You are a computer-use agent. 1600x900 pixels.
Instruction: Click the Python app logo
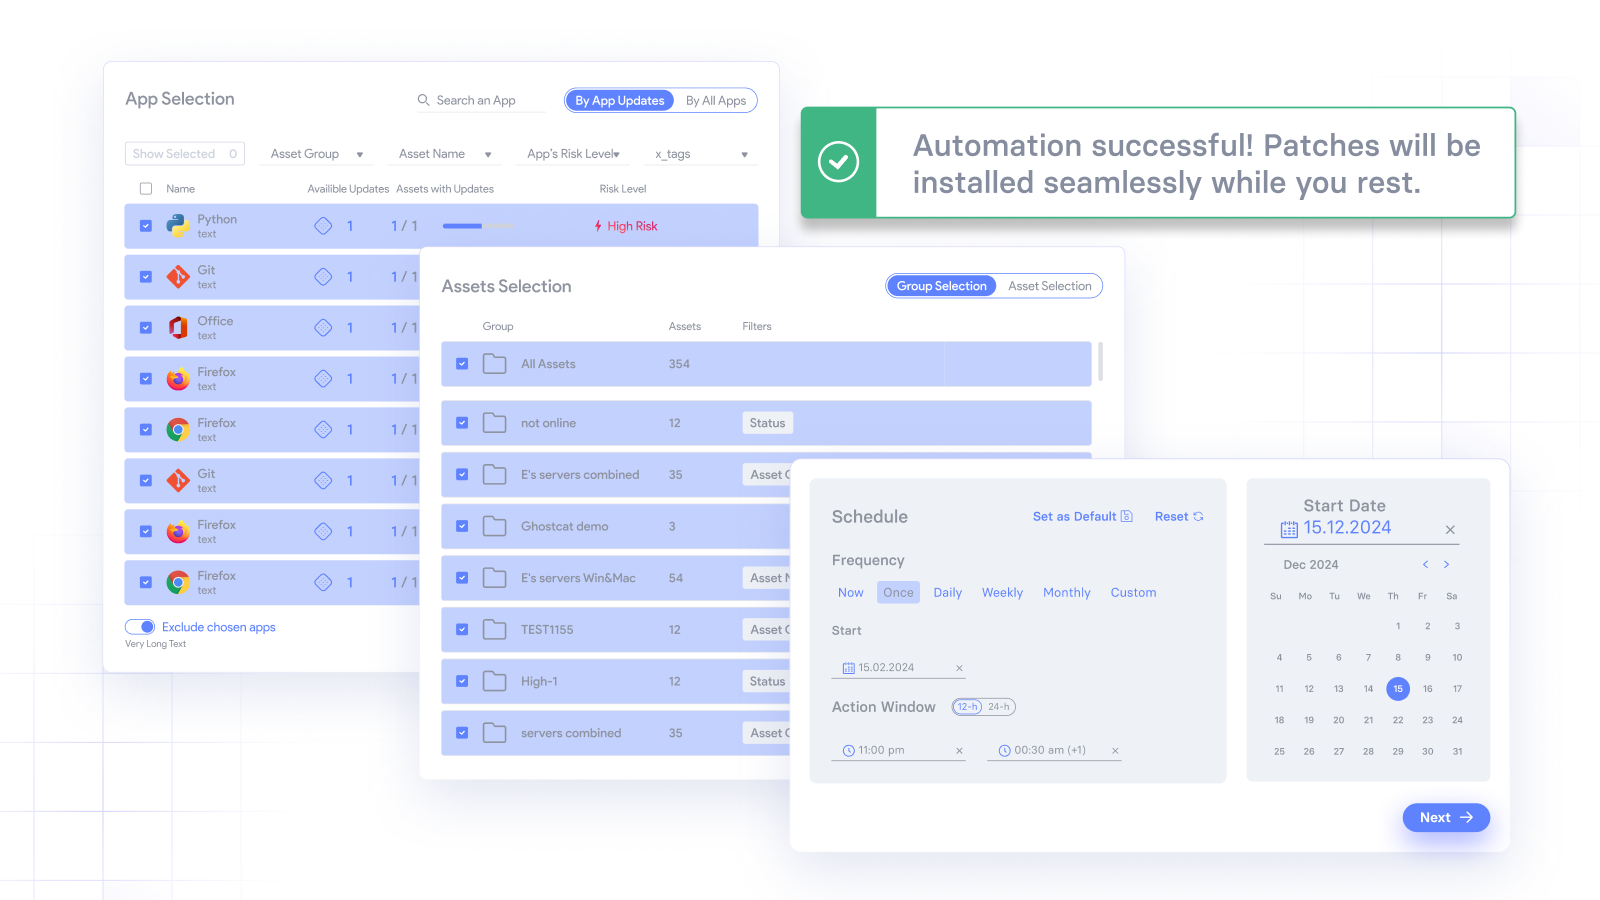point(178,226)
